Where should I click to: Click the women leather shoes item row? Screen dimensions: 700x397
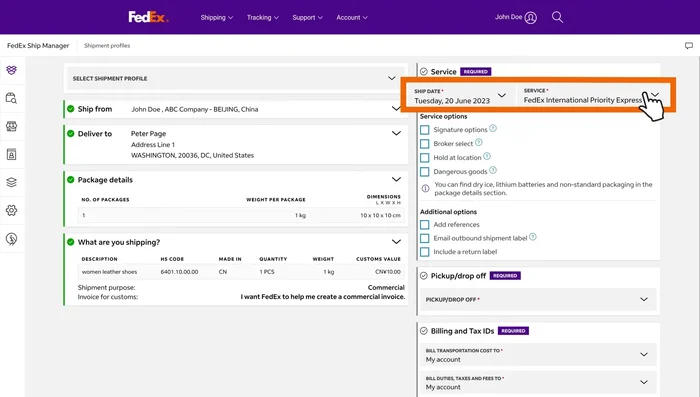click(241, 272)
